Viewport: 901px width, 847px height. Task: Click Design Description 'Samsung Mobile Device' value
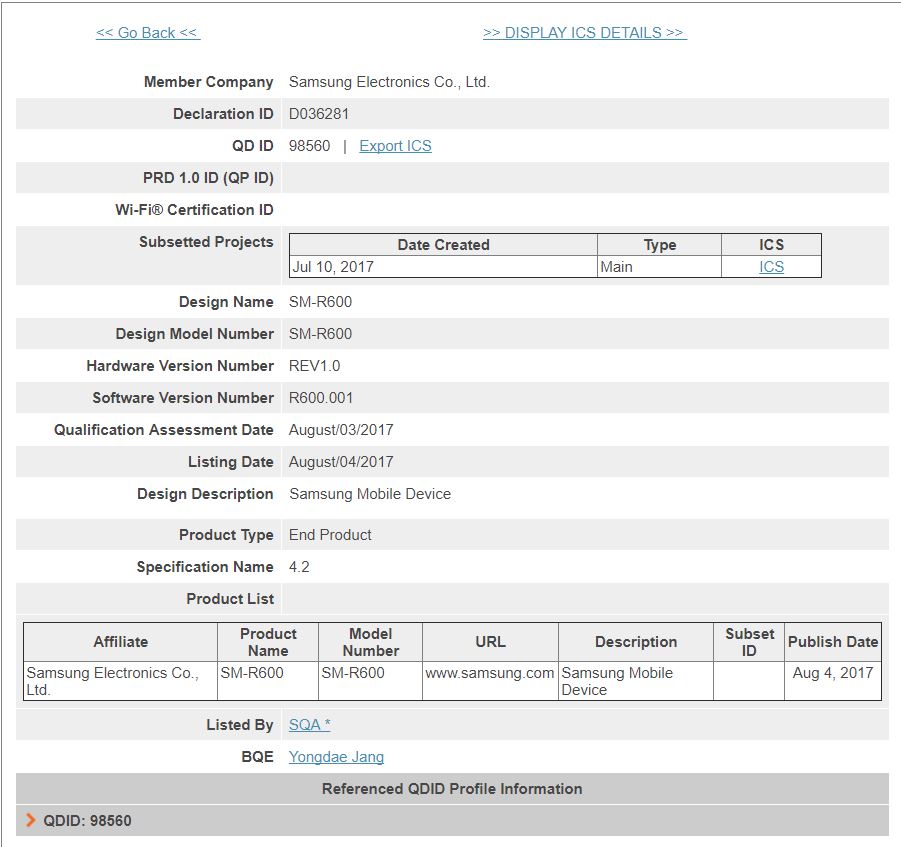click(370, 494)
